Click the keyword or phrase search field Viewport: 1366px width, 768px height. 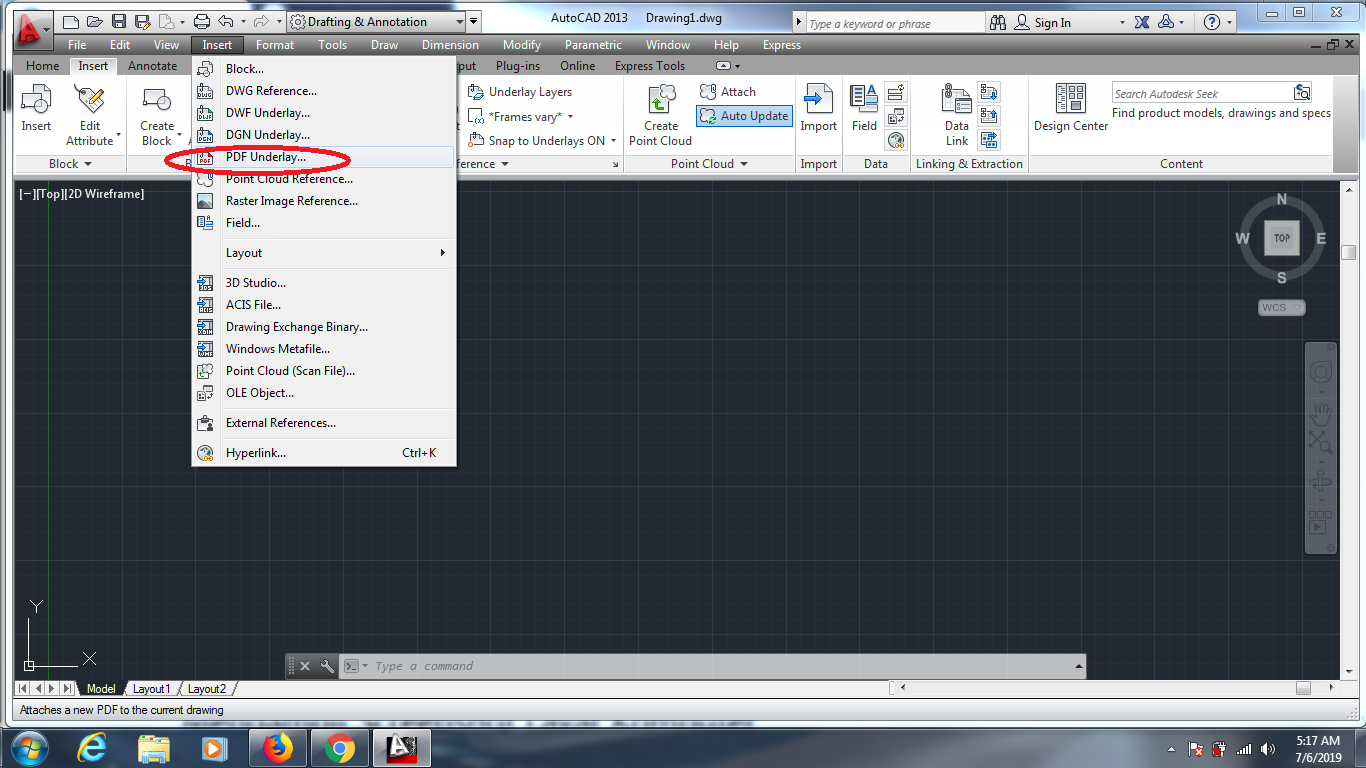click(894, 23)
